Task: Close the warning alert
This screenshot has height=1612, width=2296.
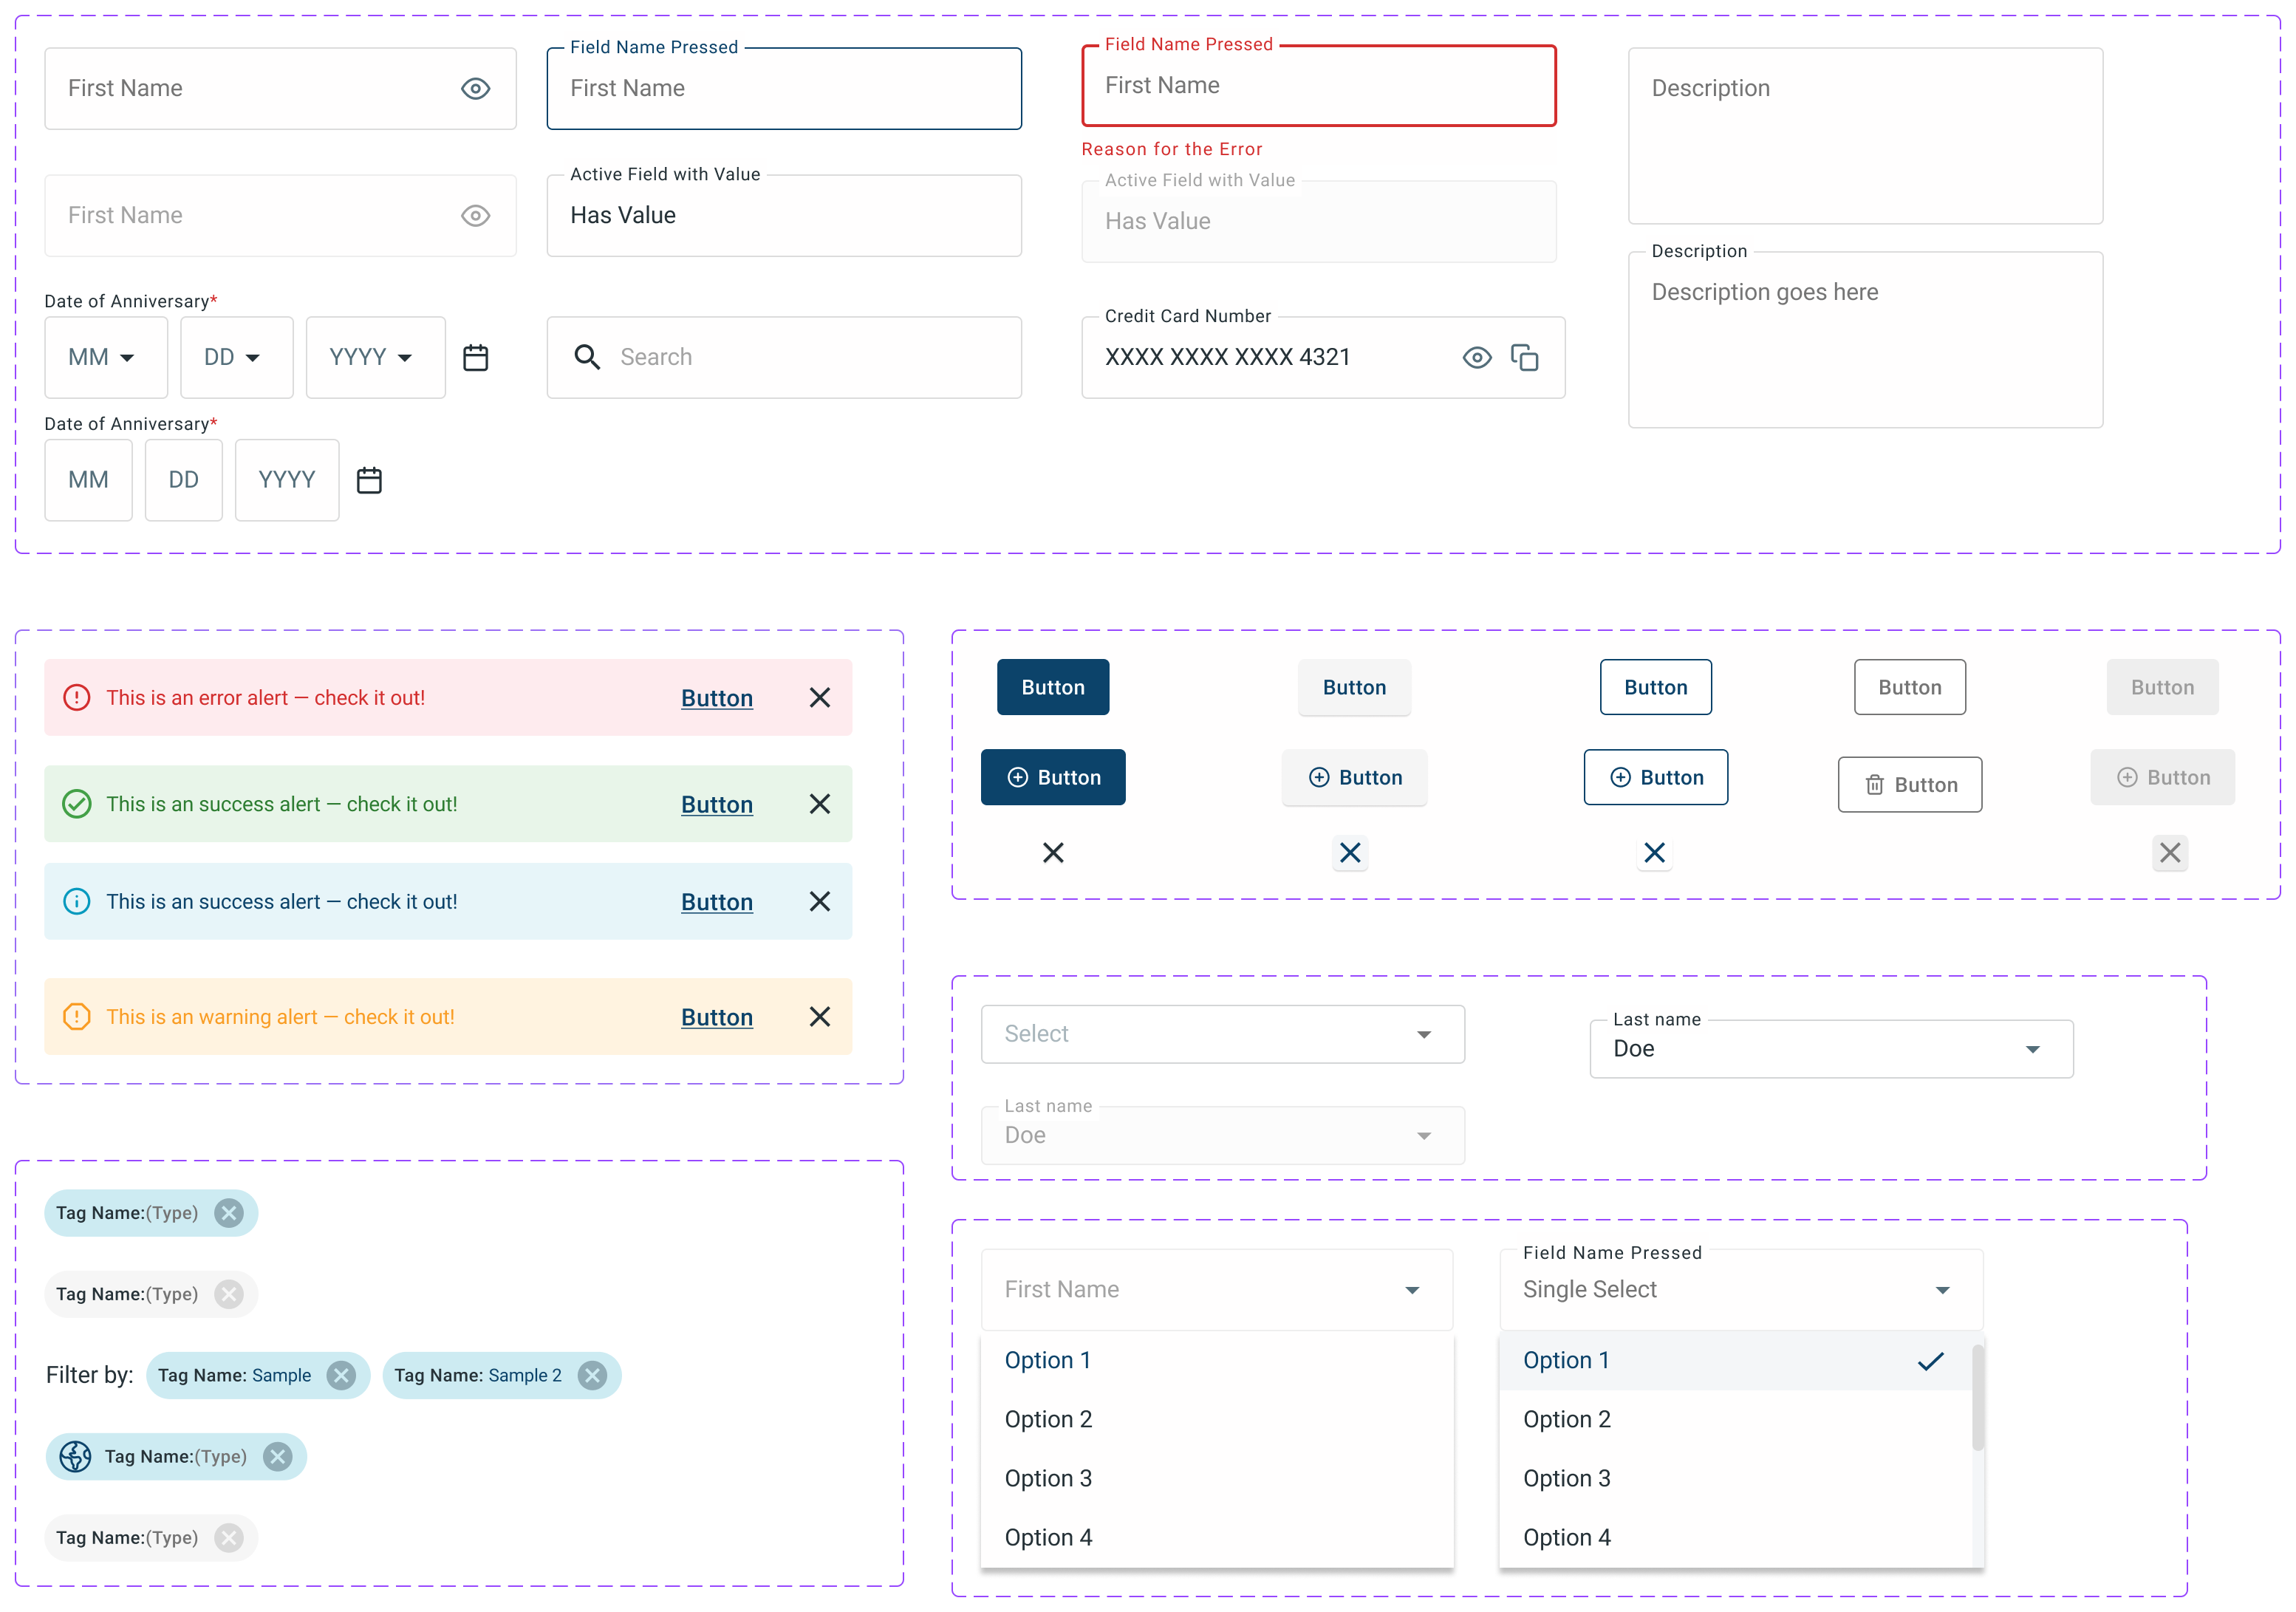Action: [x=819, y=1017]
